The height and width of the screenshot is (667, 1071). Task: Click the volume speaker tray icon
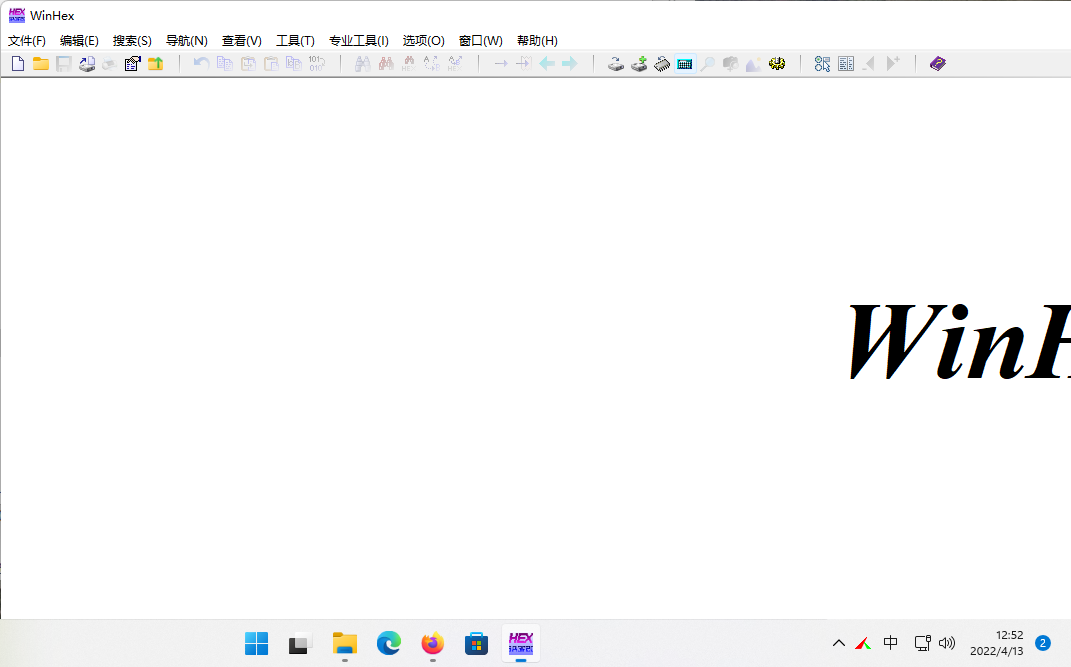[x=947, y=643]
